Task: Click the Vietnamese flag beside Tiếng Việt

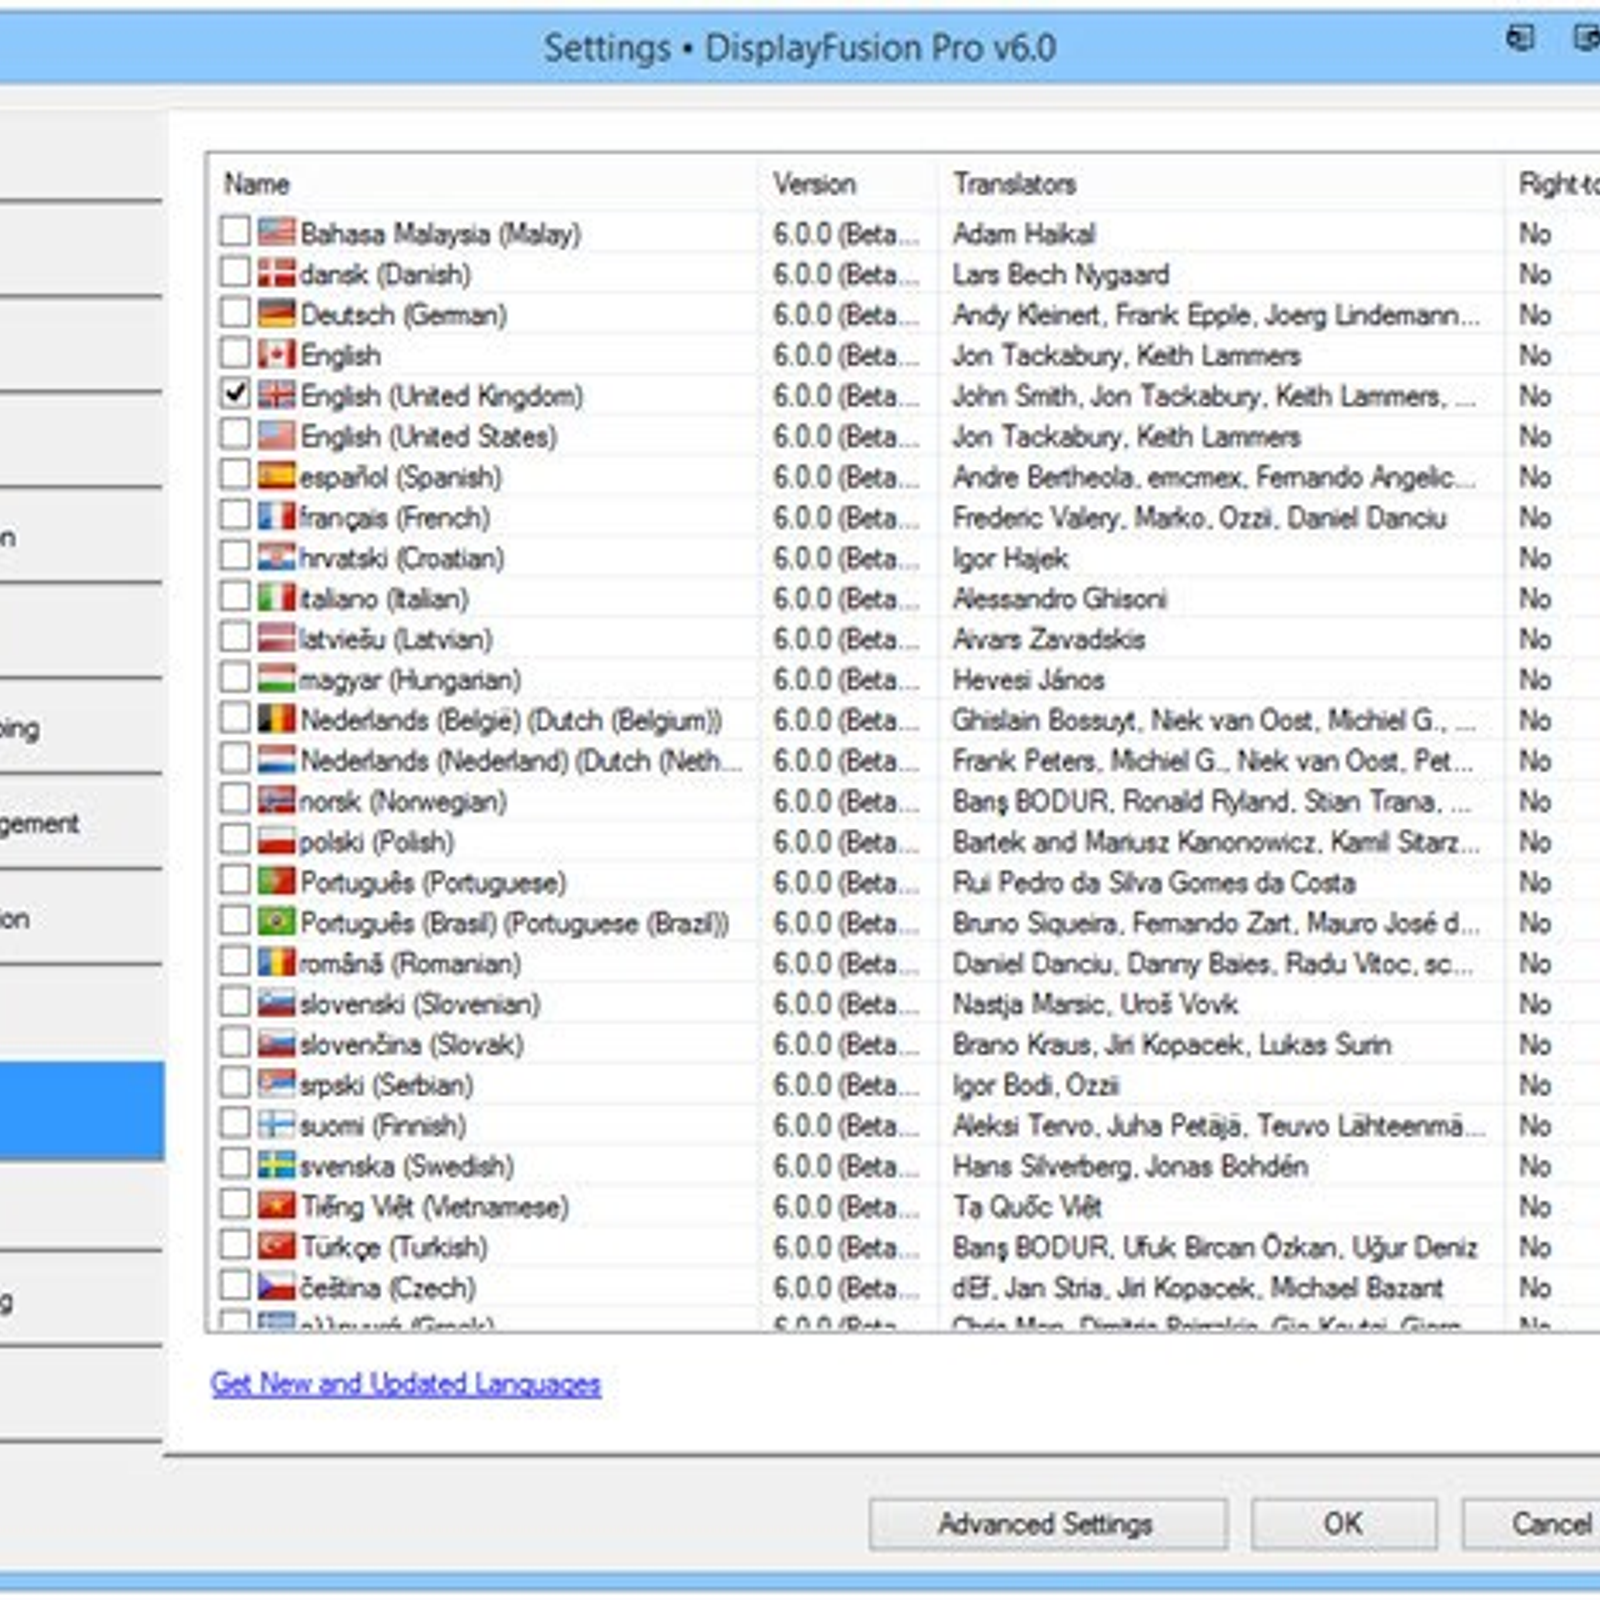Action: [276, 1205]
